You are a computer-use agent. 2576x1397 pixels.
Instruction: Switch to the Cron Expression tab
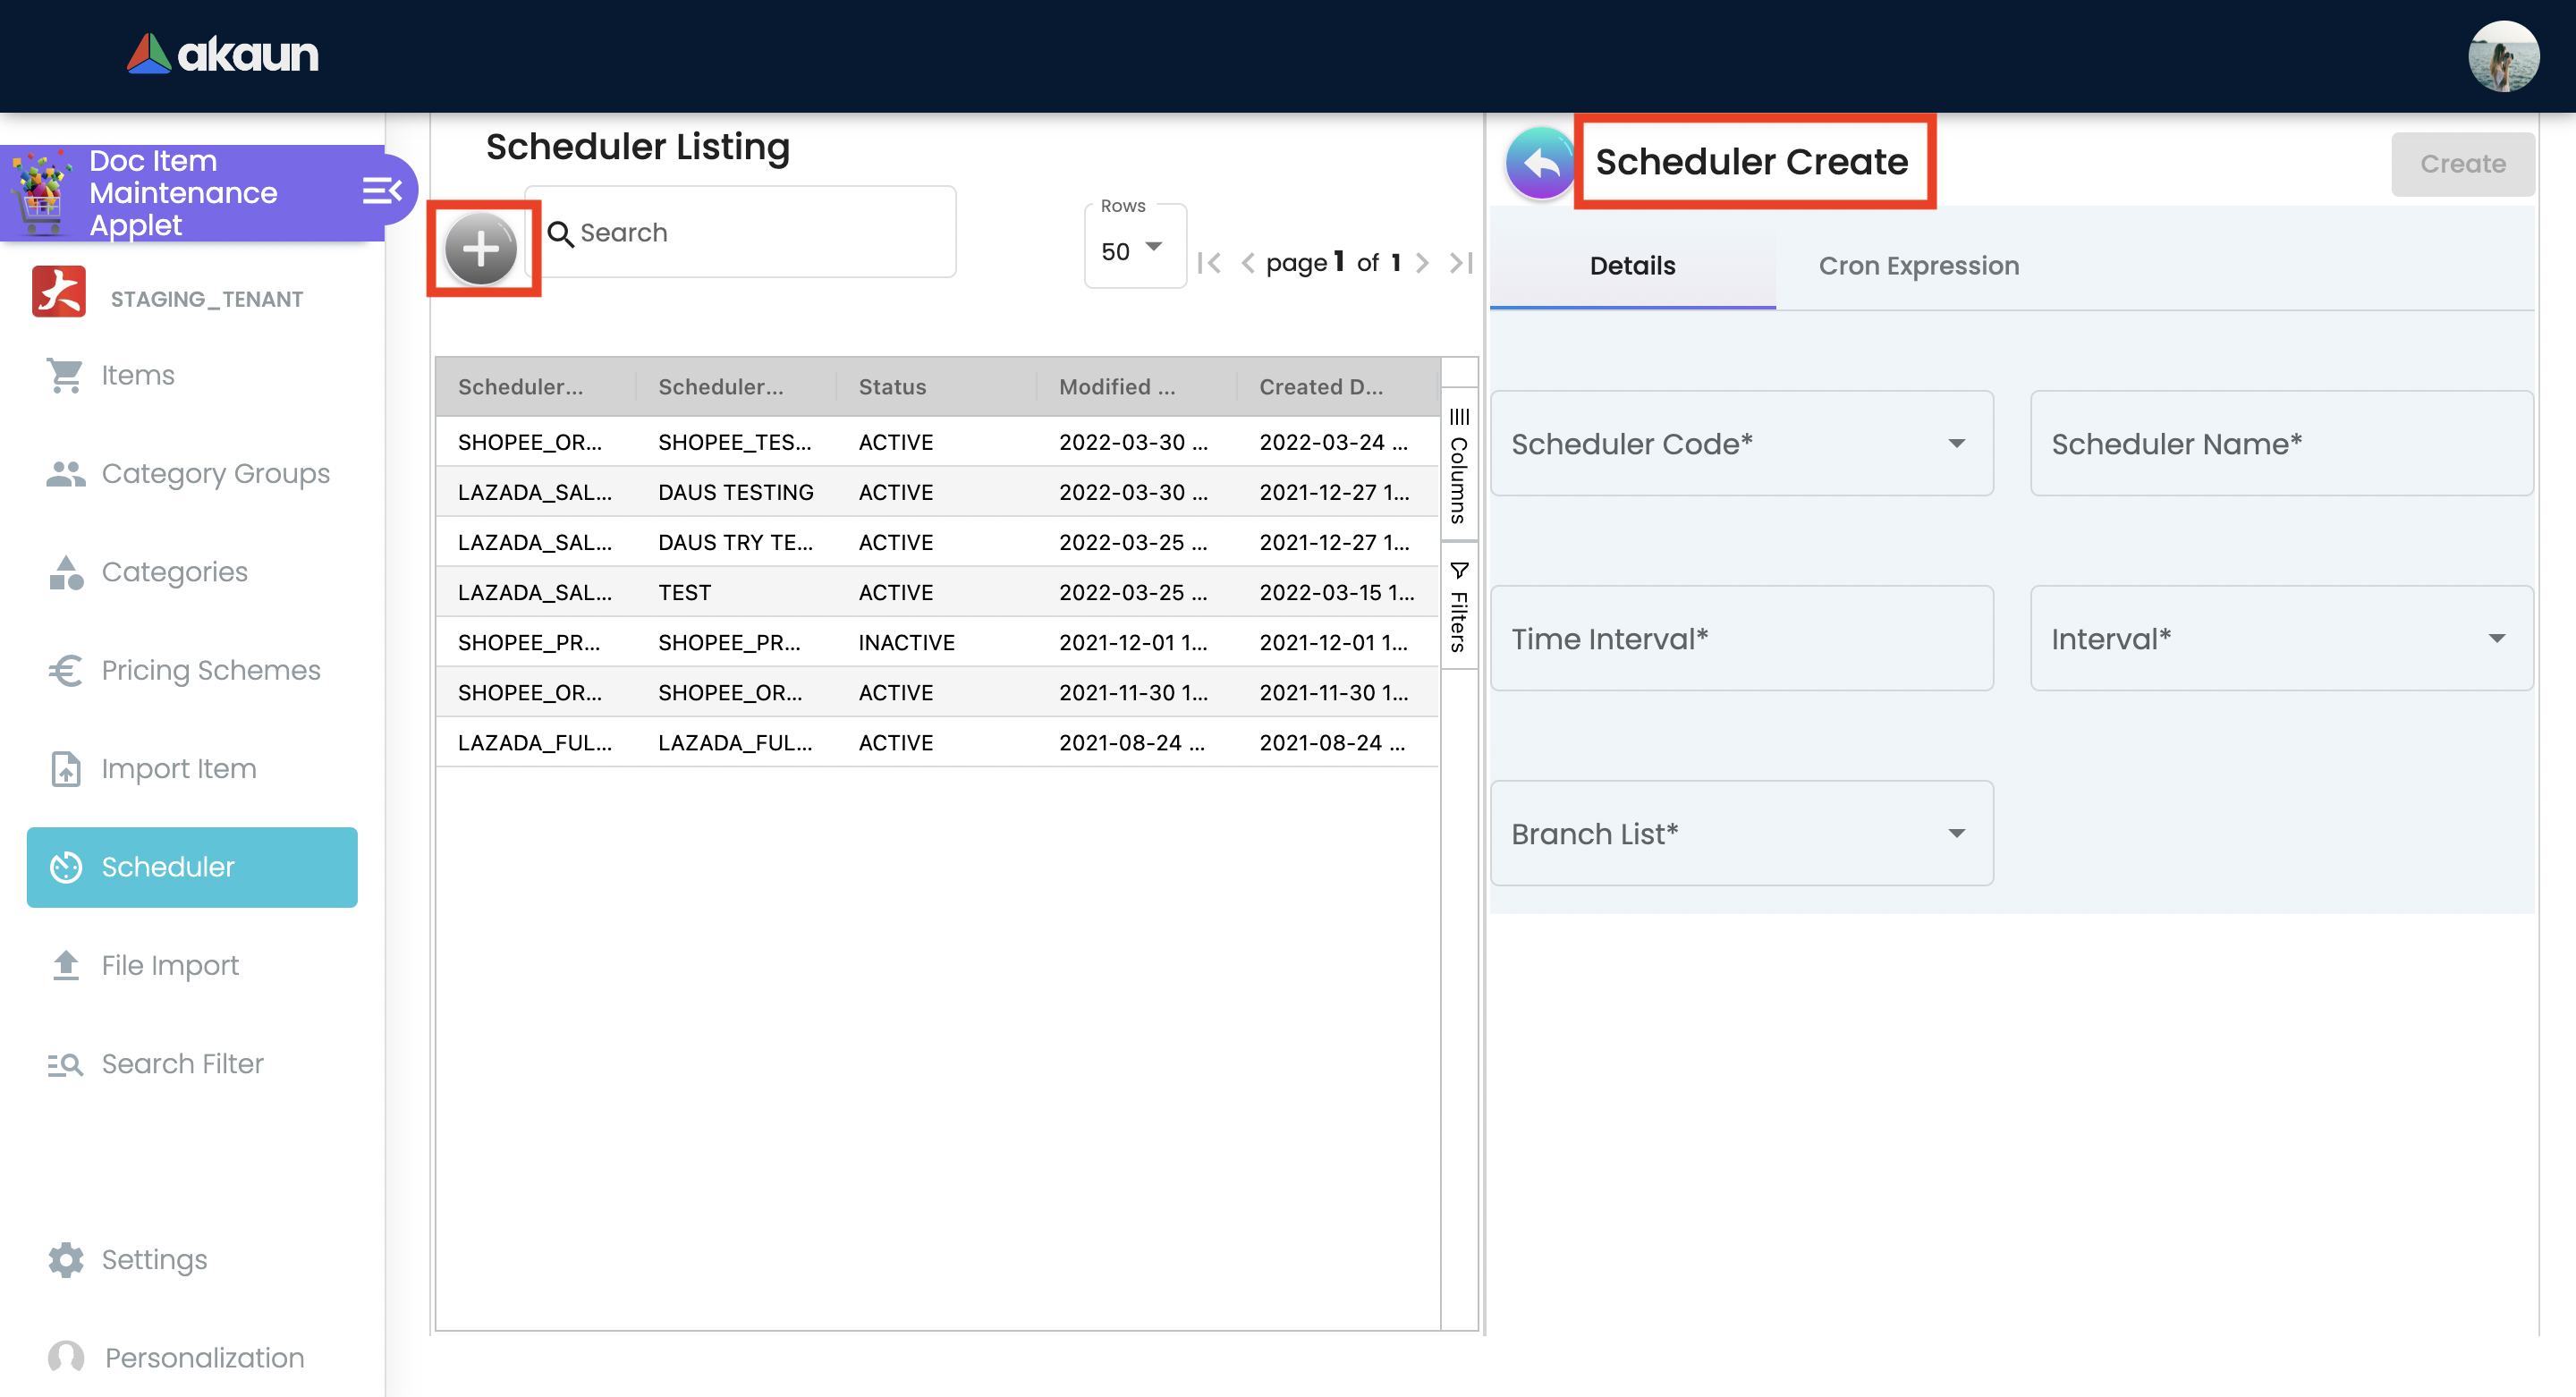(1918, 266)
